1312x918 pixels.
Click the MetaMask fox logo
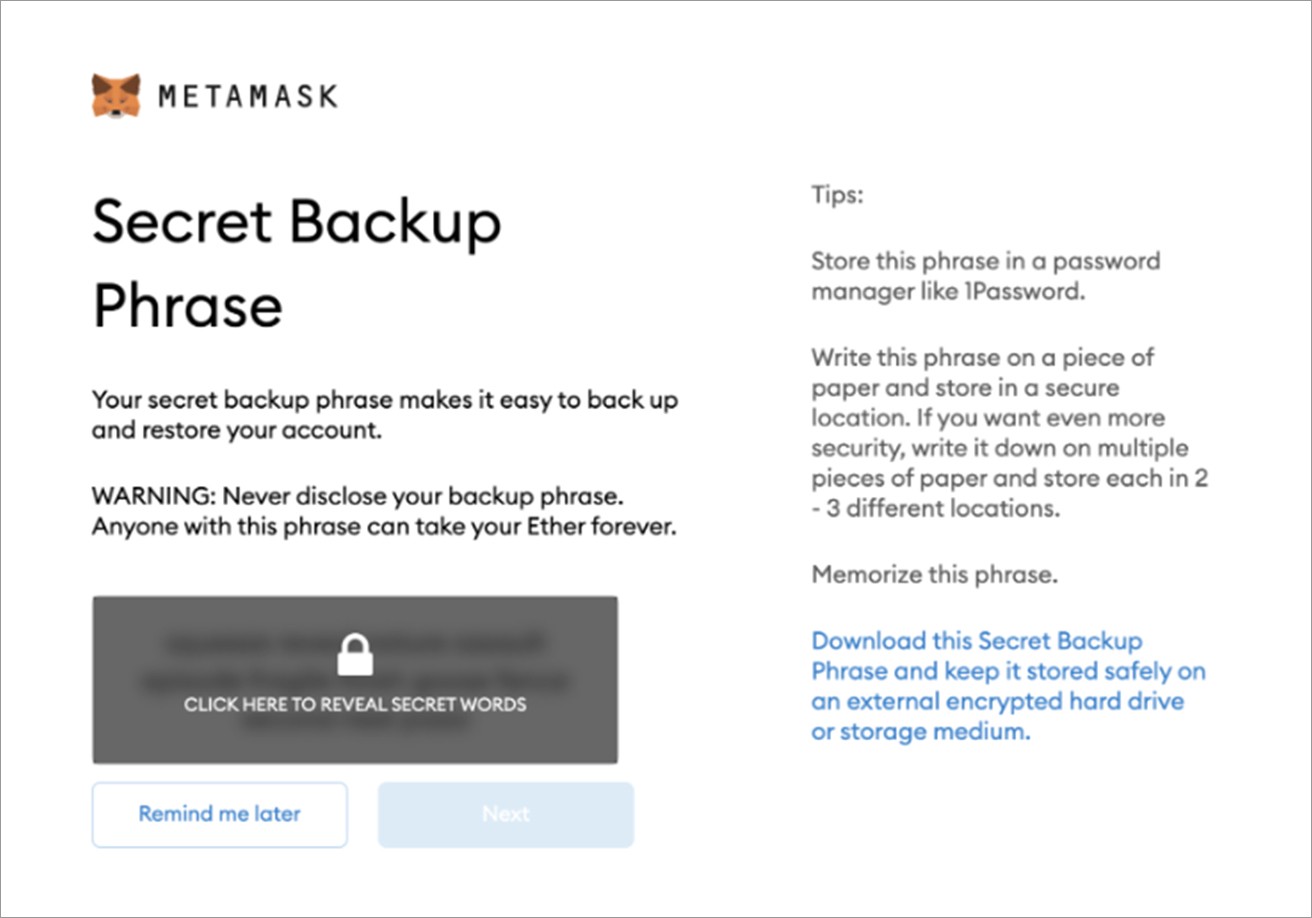116,96
